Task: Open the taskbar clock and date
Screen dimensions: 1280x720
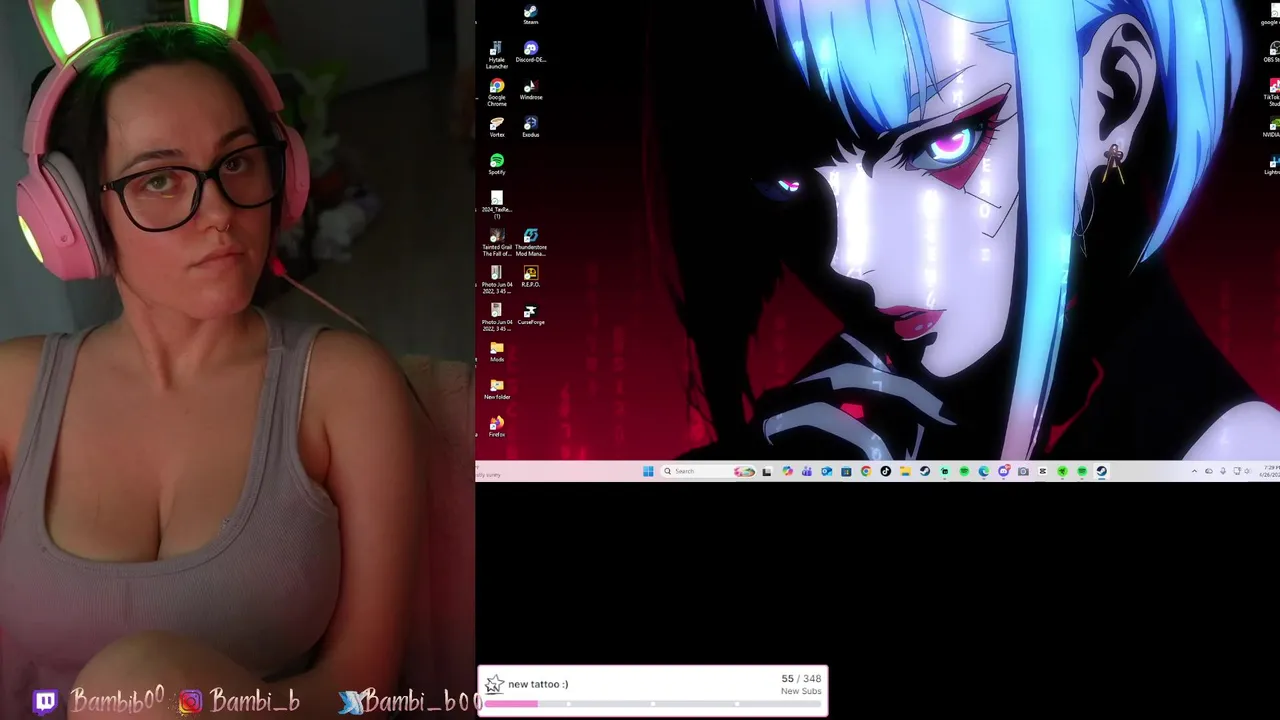Action: (1269, 471)
